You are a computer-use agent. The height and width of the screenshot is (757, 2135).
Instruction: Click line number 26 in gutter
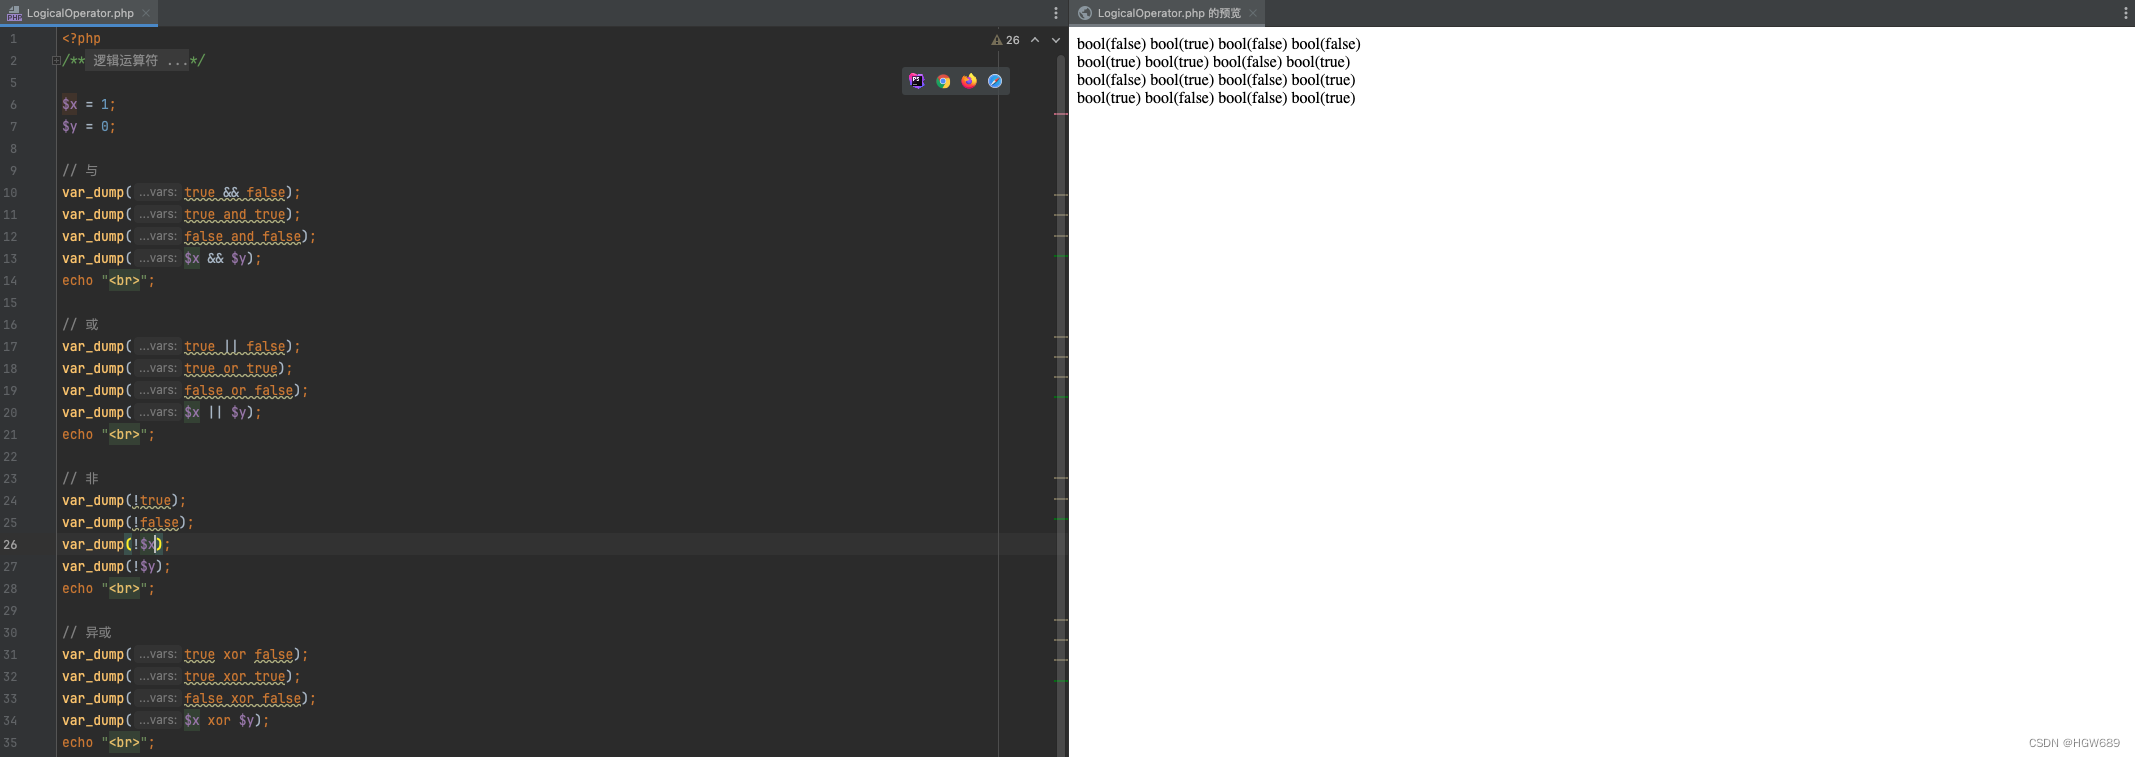pyautogui.click(x=10, y=545)
